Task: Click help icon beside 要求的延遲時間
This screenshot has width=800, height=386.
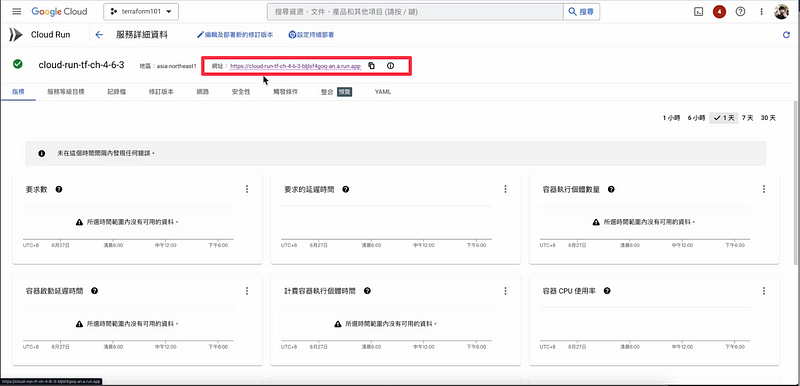Action: click(345, 189)
